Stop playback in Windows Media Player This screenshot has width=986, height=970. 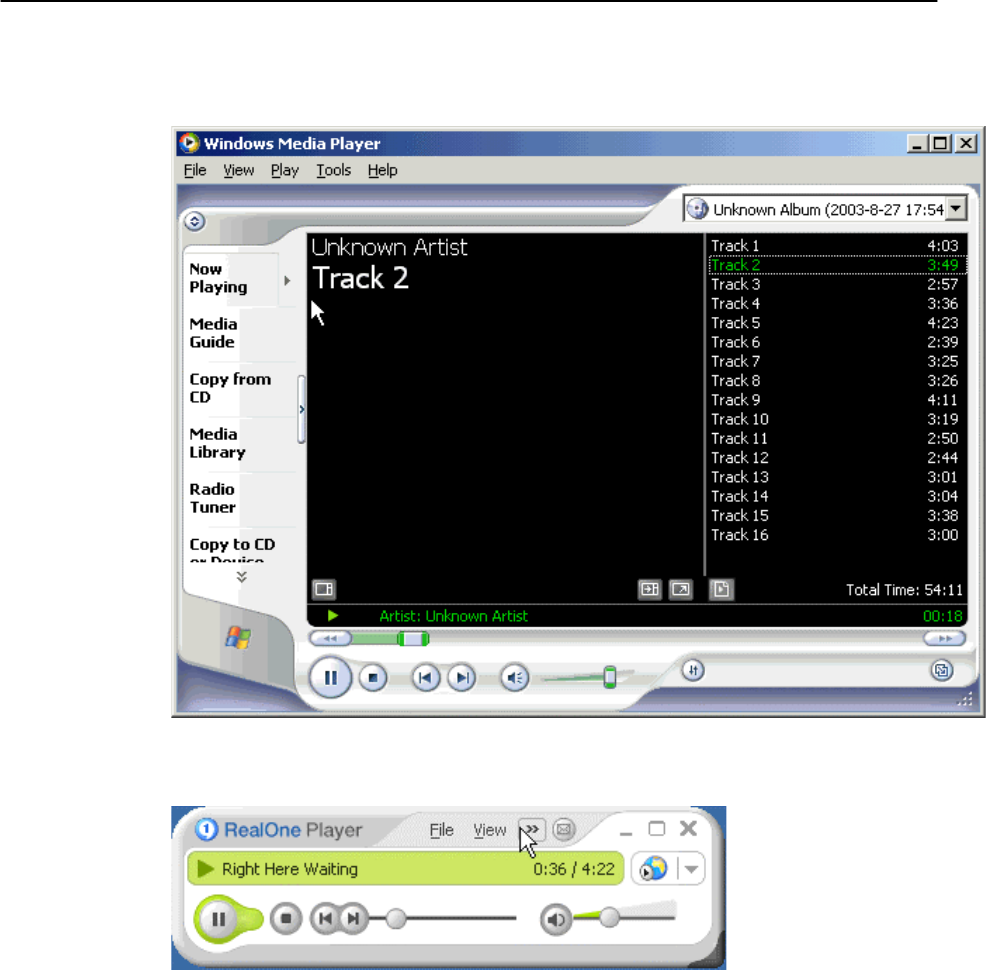pyautogui.click(x=373, y=678)
